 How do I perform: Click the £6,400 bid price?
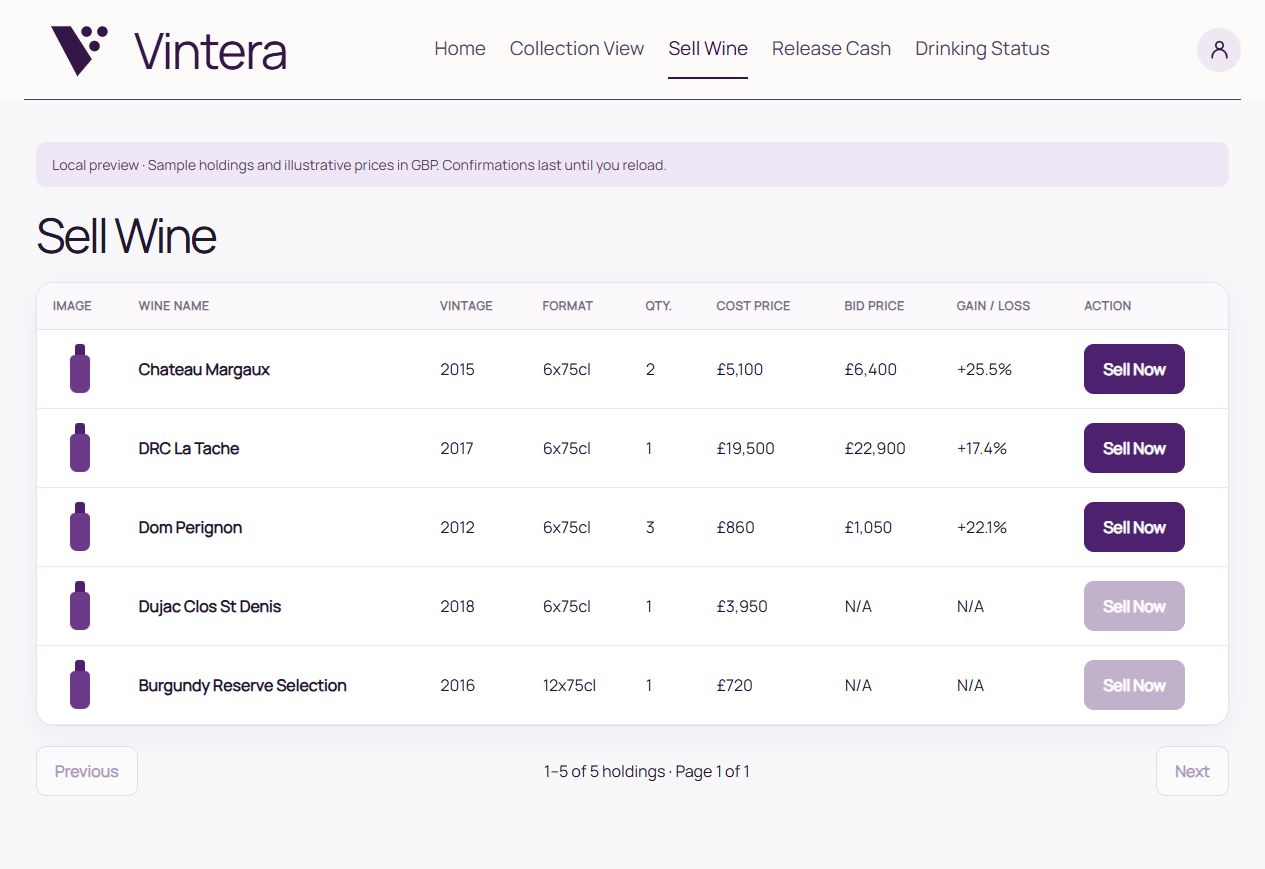[870, 369]
